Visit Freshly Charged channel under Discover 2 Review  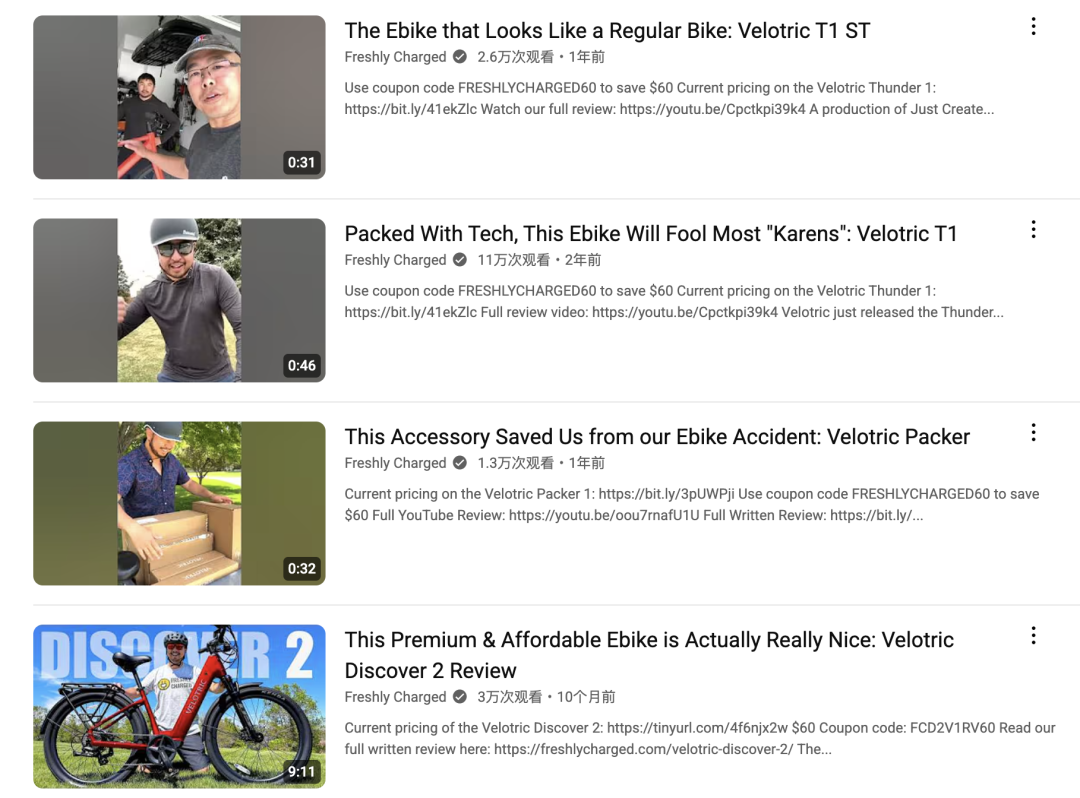click(x=395, y=697)
